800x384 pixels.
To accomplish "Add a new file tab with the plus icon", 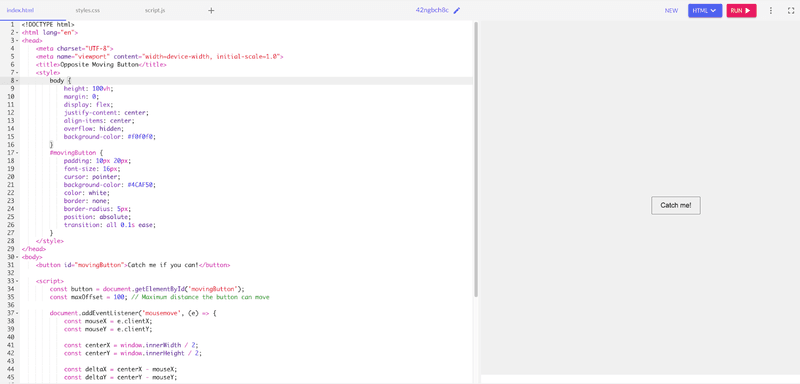I will (211, 10).
